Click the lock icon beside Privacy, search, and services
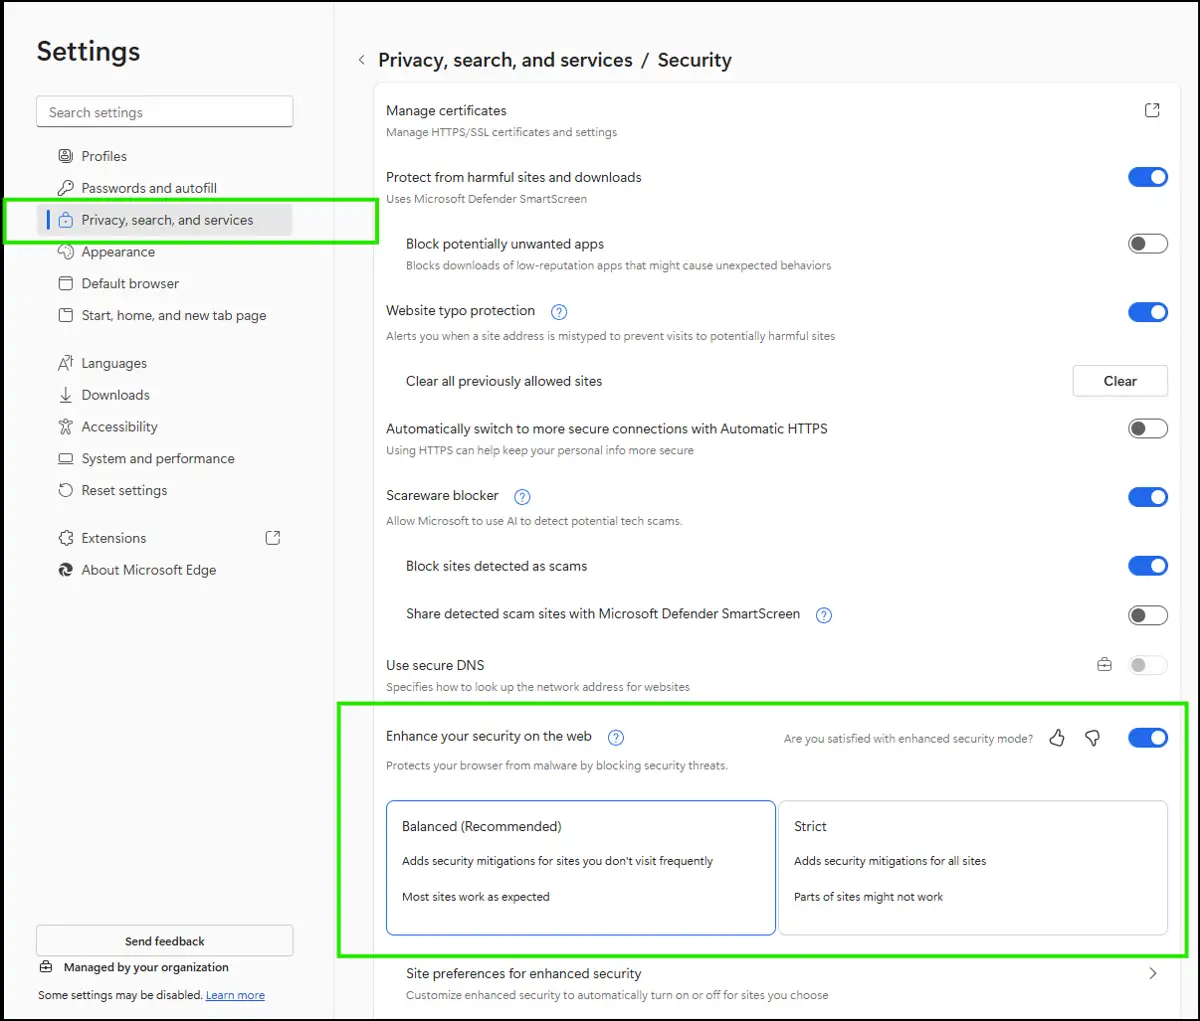This screenshot has width=1200, height=1021. [66, 220]
